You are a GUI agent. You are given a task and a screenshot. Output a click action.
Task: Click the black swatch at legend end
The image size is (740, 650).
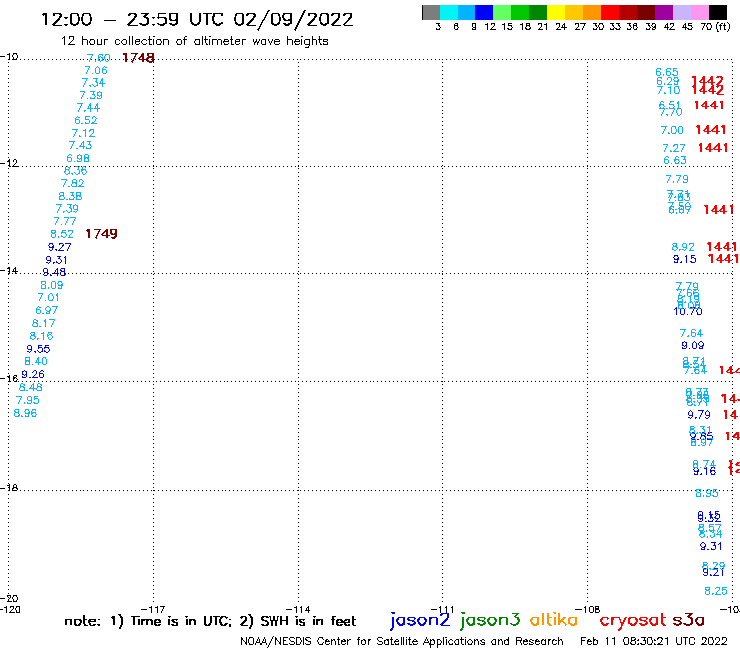(718, 12)
